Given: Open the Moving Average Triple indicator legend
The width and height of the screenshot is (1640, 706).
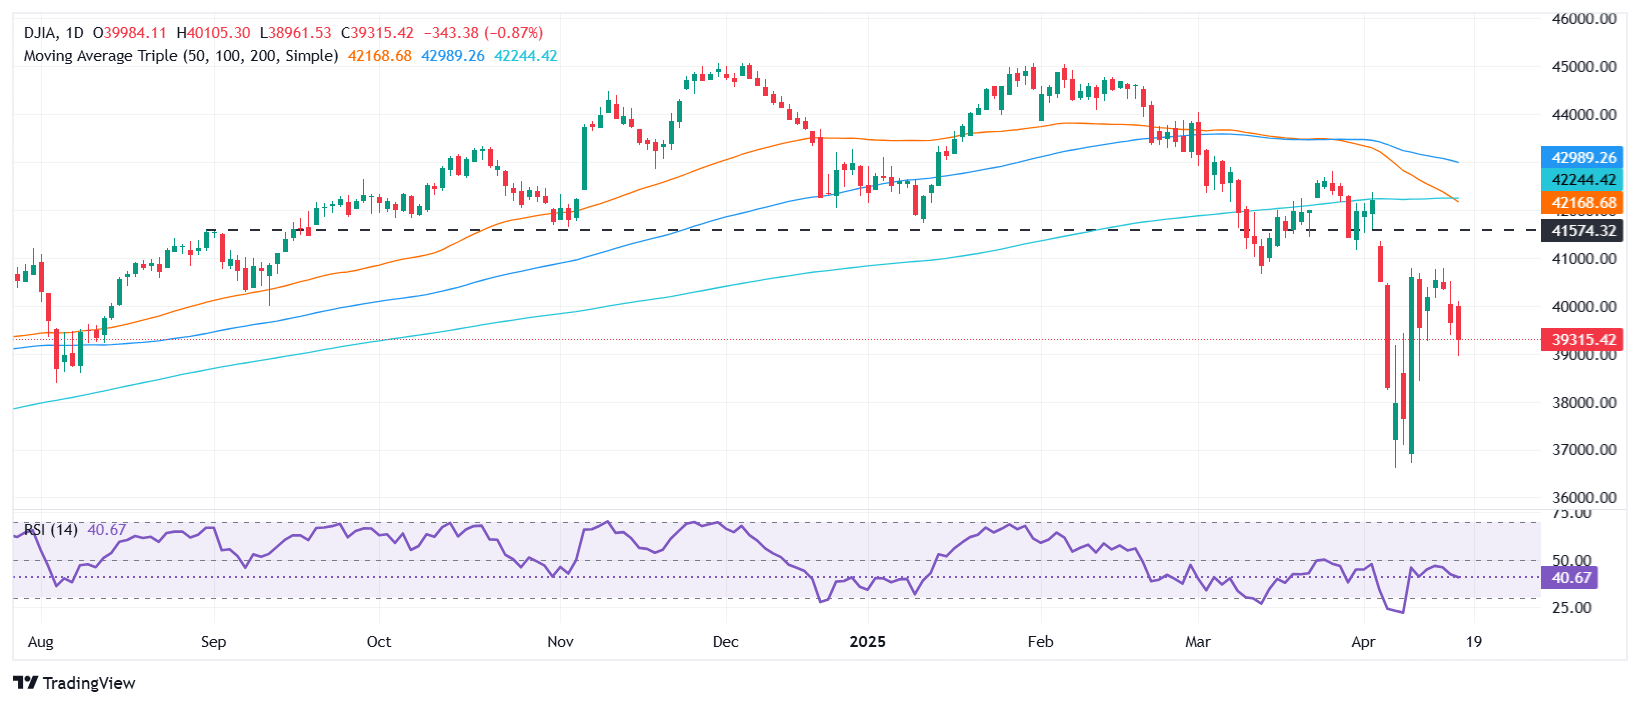Looking at the screenshot, I should coord(180,56).
